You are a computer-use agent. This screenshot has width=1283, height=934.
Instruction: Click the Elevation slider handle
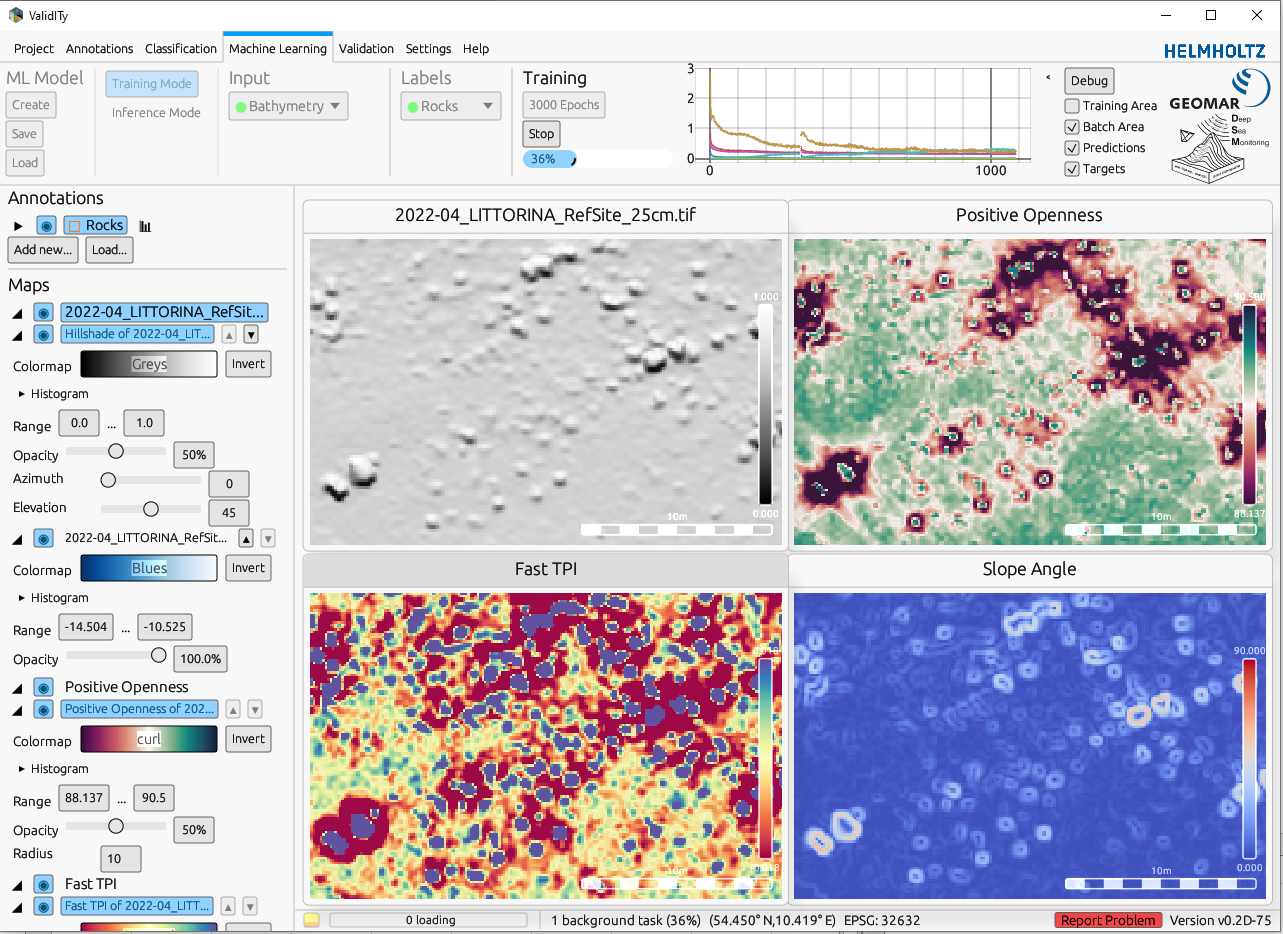[x=151, y=509]
